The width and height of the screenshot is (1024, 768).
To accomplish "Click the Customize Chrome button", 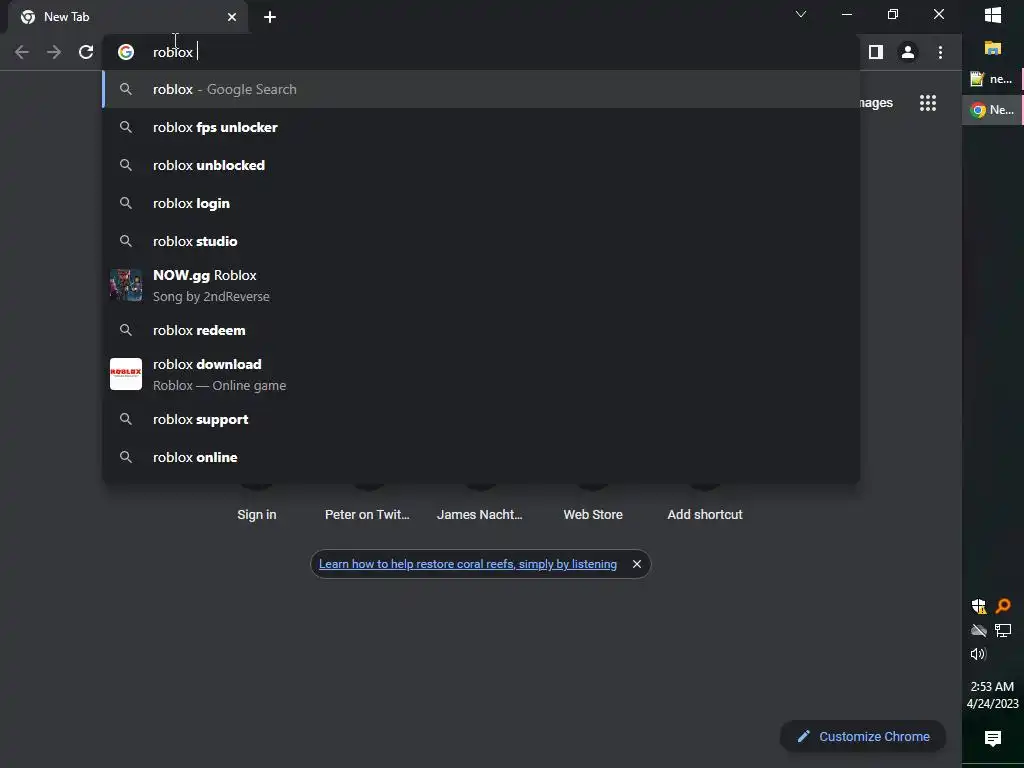I will [863, 736].
